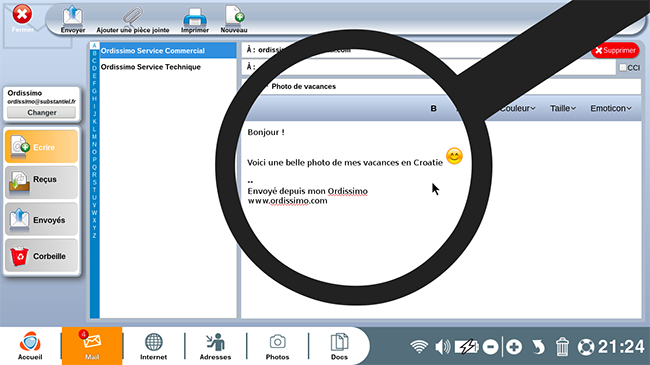
Task: Click the red Supprimer button
Action: (615, 50)
